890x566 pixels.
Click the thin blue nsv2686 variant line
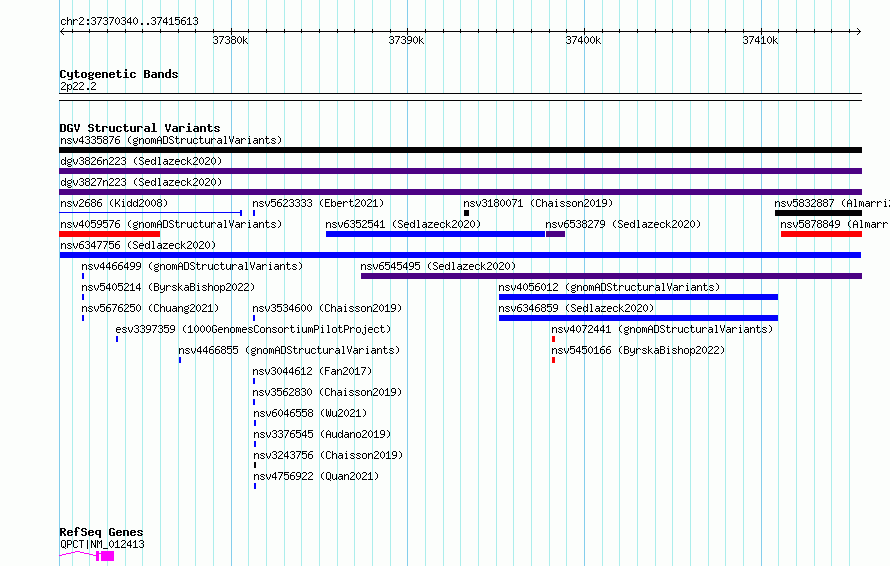(151, 213)
